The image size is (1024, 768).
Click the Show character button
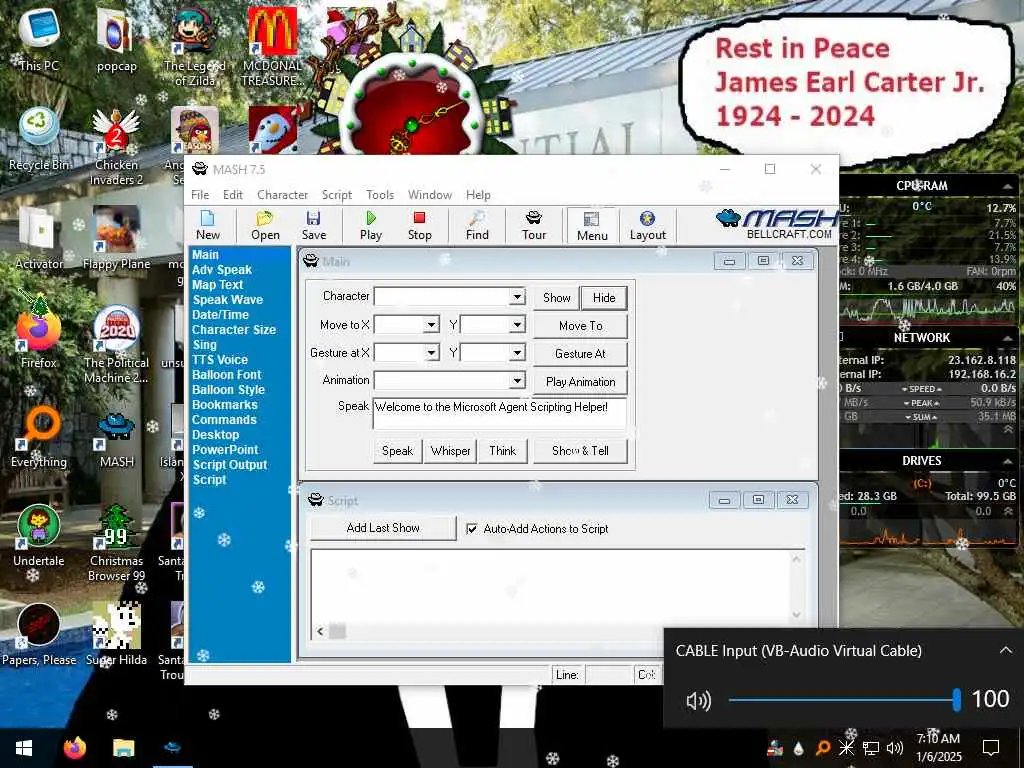(556, 298)
